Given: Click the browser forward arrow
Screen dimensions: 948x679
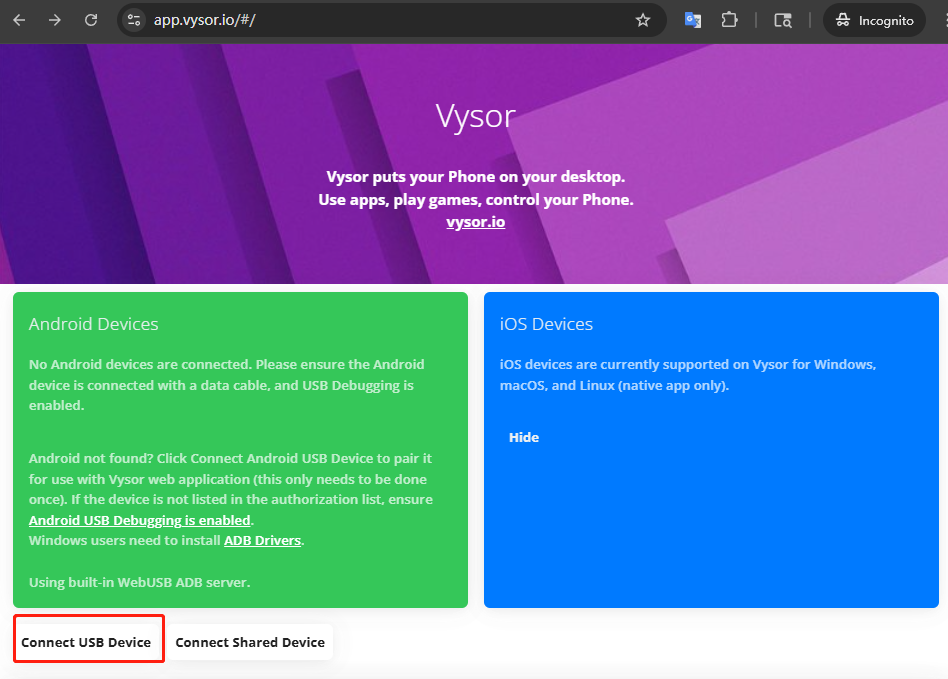Looking at the screenshot, I should [x=55, y=20].
